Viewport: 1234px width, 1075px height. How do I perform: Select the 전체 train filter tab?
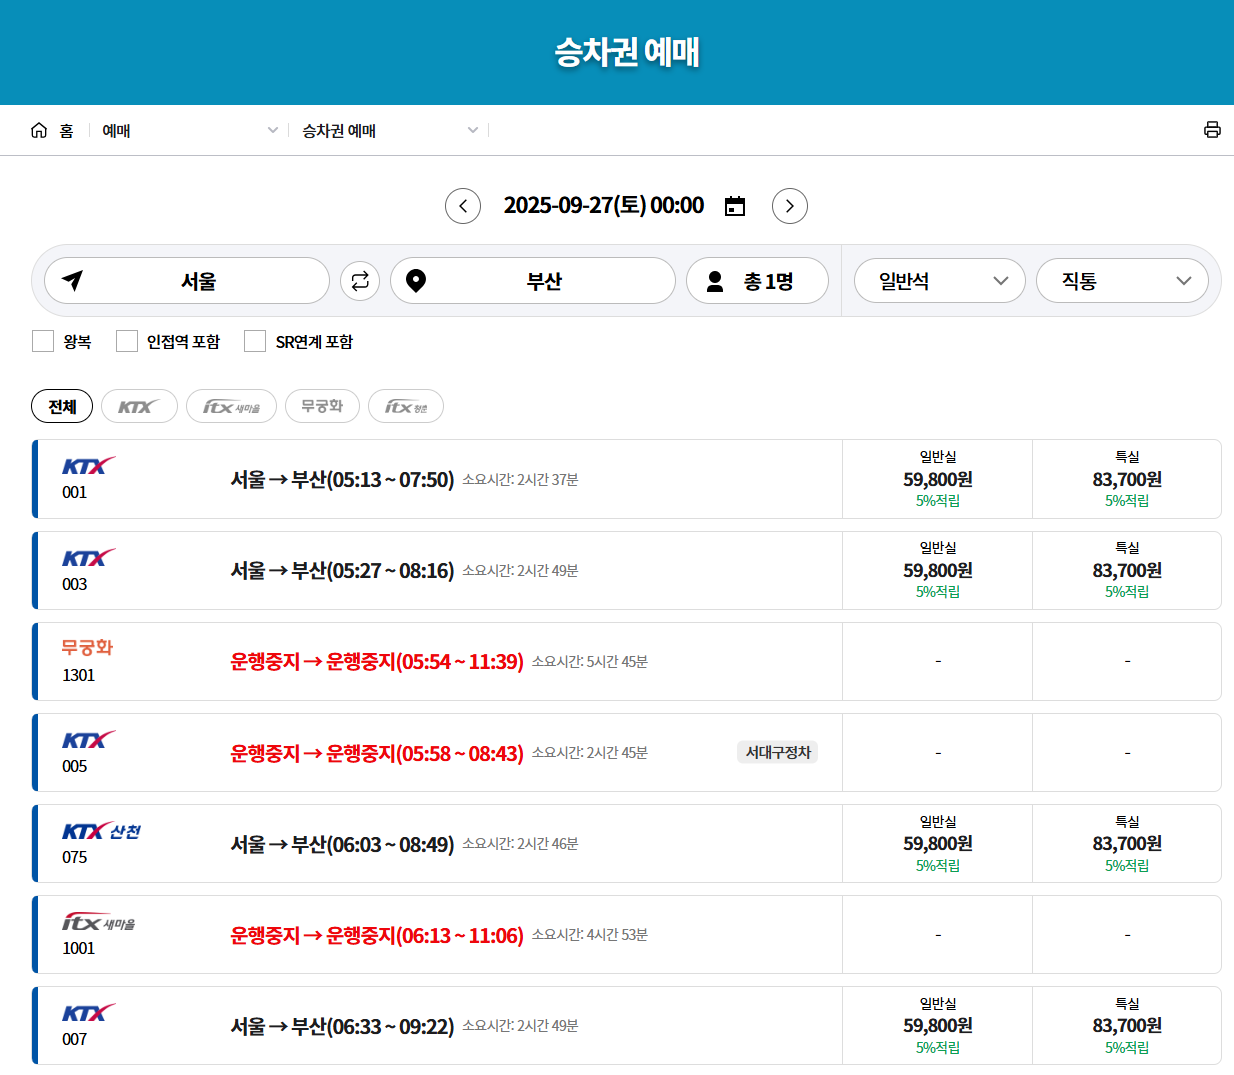tap(62, 406)
